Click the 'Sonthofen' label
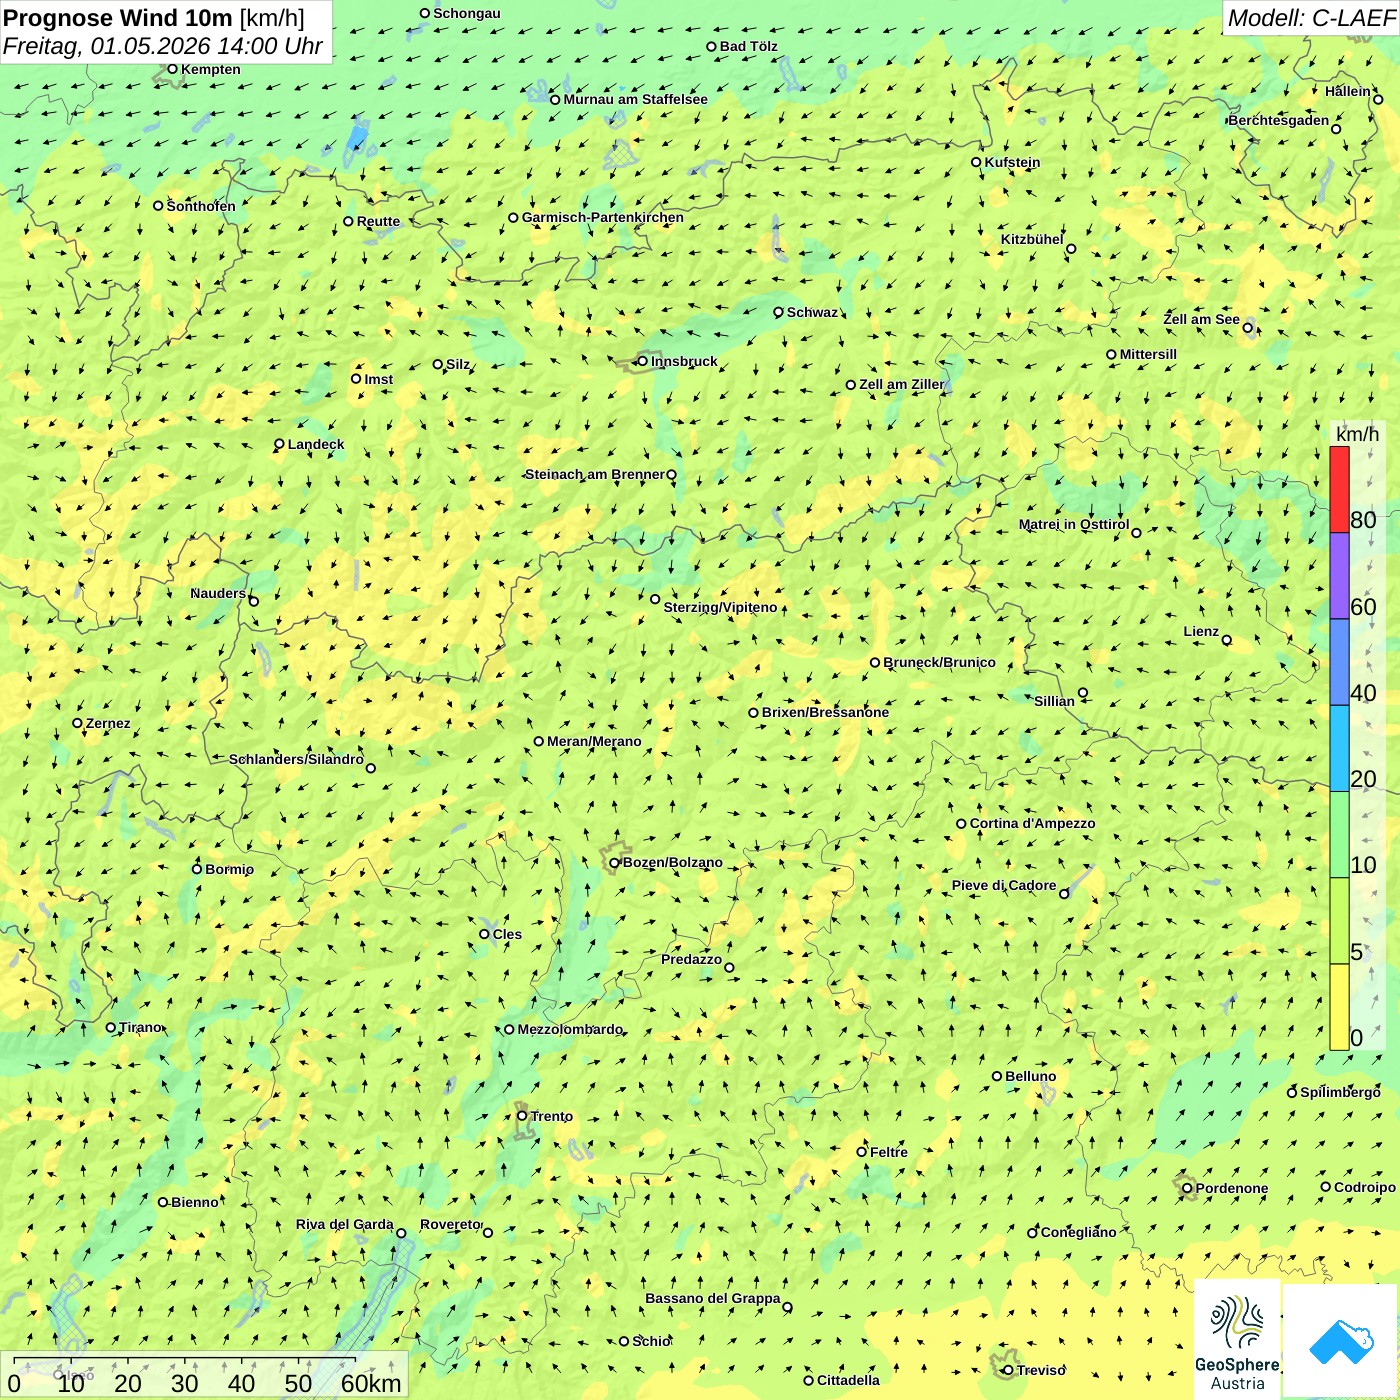 [x=201, y=206]
